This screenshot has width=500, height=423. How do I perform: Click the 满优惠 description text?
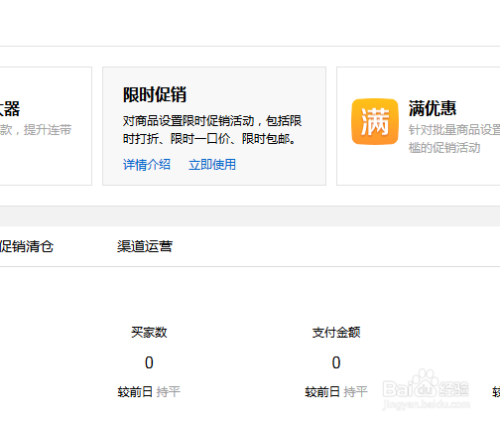pos(454,139)
